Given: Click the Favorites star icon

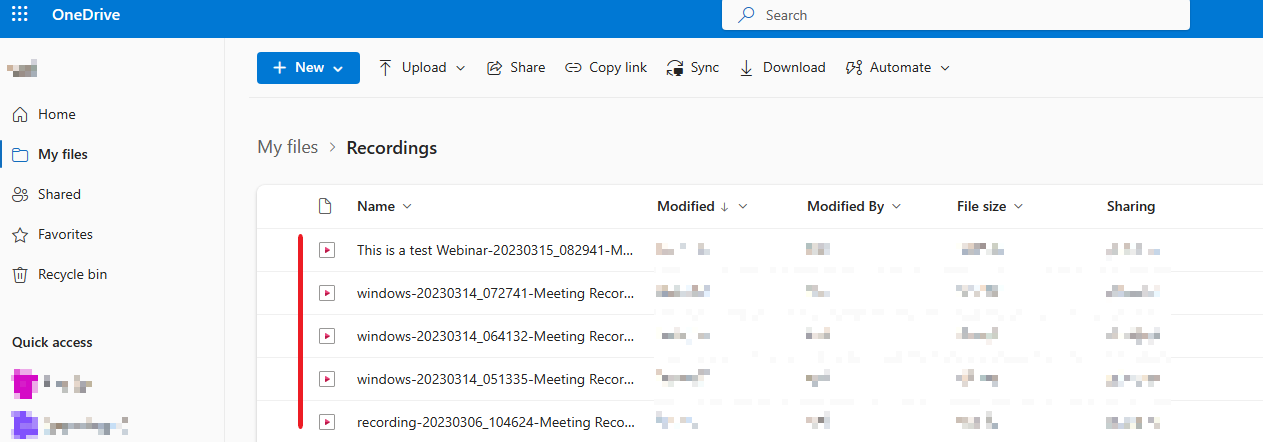Looking at the screenshot, I should point(20,235).
